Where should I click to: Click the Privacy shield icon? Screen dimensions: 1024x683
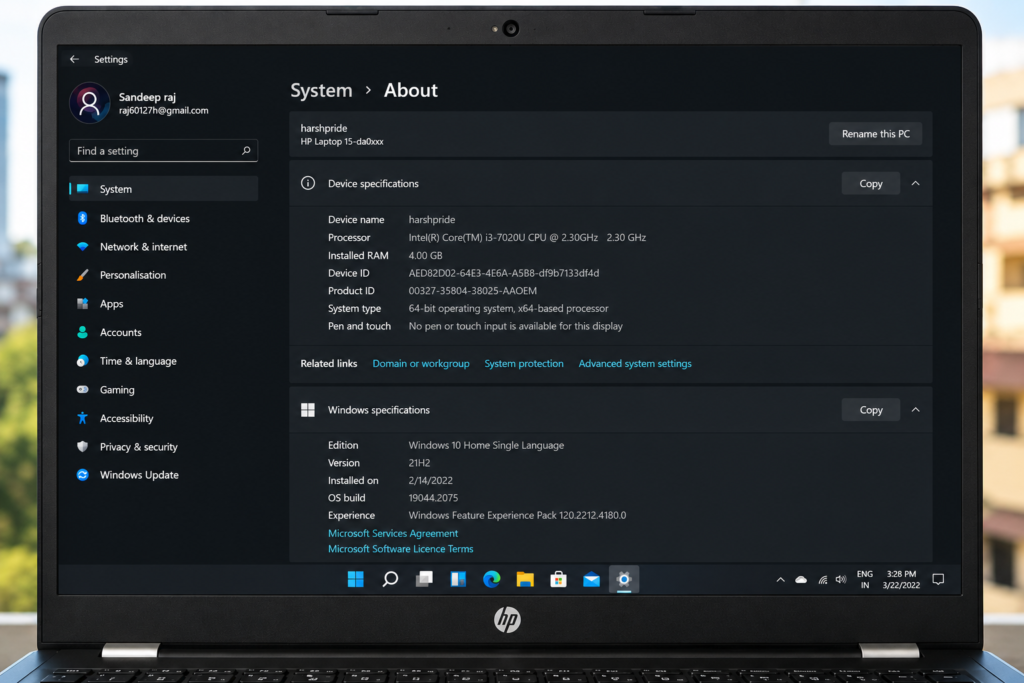[82, 447]
